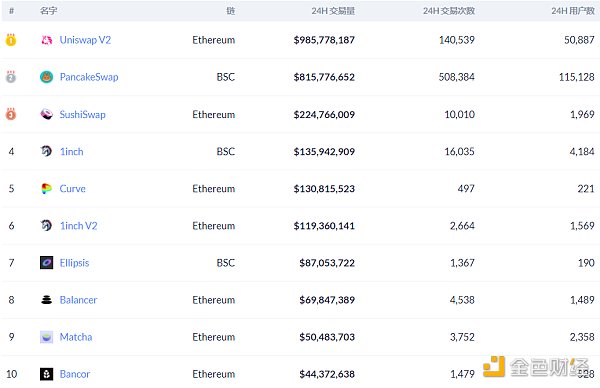600x388 pixels.
Task: Sort by 24H用户数 column header
Action: click(x=573, y=11)
